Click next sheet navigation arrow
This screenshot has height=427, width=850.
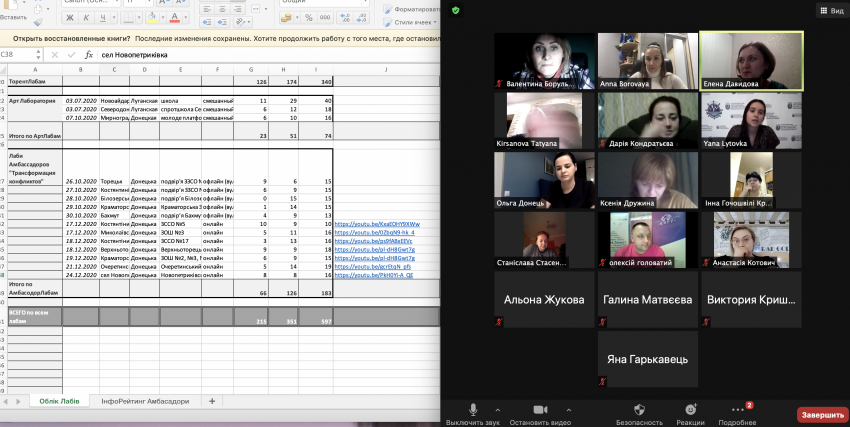[x=18, y=402]
